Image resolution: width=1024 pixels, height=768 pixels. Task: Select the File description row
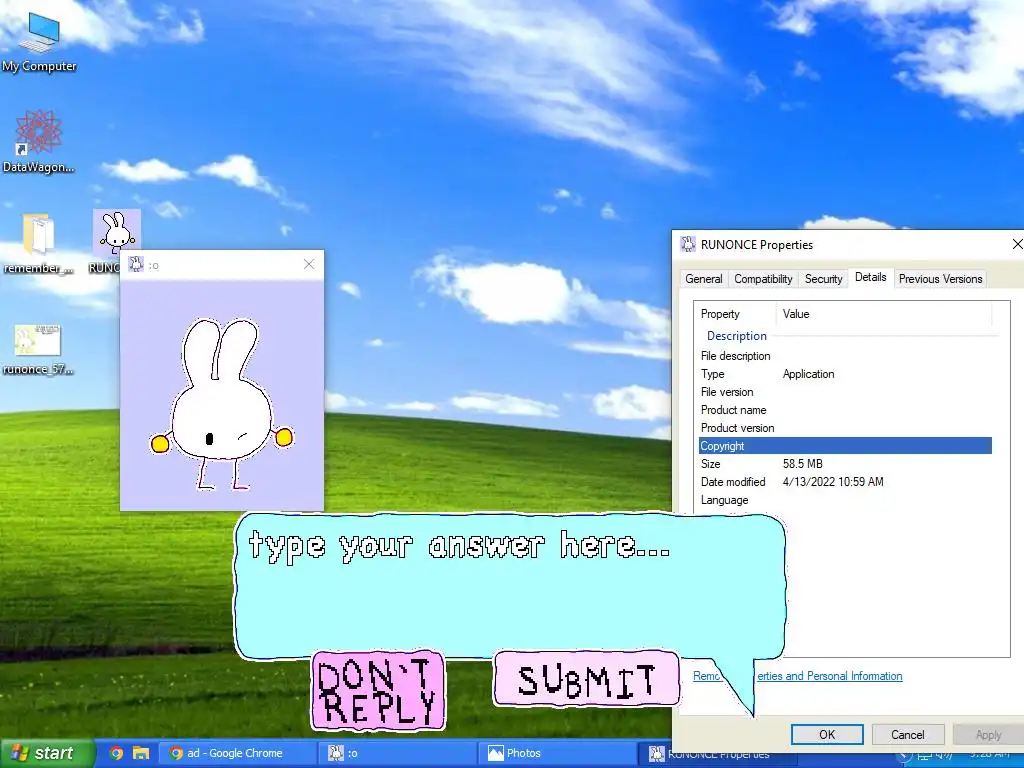tap(845, 356)
